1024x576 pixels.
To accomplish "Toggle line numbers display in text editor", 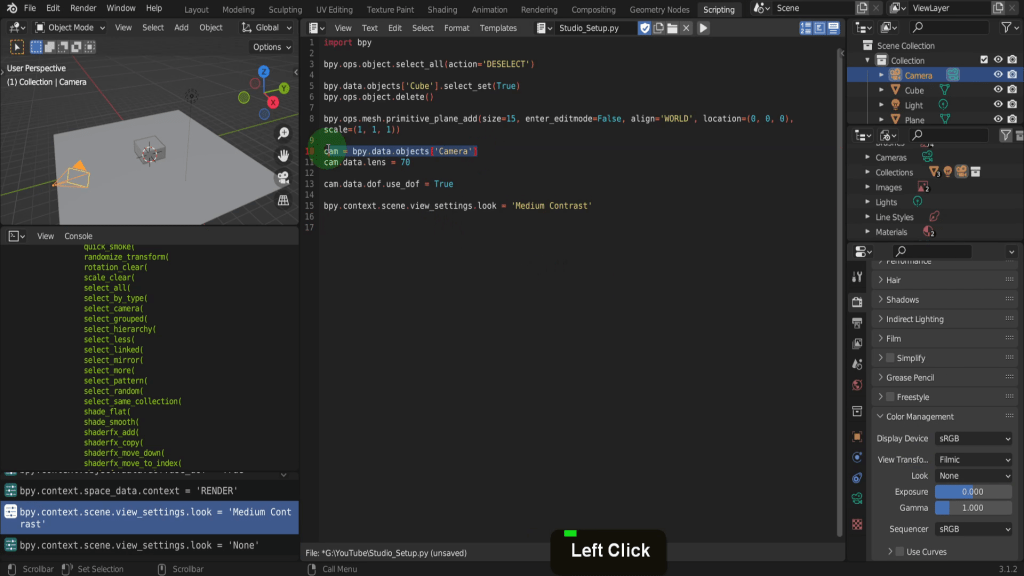I will click(x=805, y=28).
